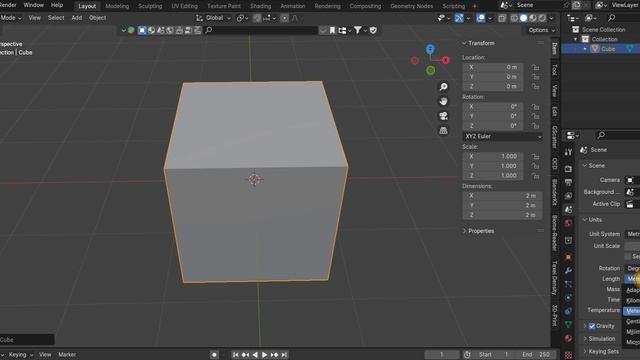Open World properties tab icon
This screenshot has height=360, width=640.
[568, 223]
